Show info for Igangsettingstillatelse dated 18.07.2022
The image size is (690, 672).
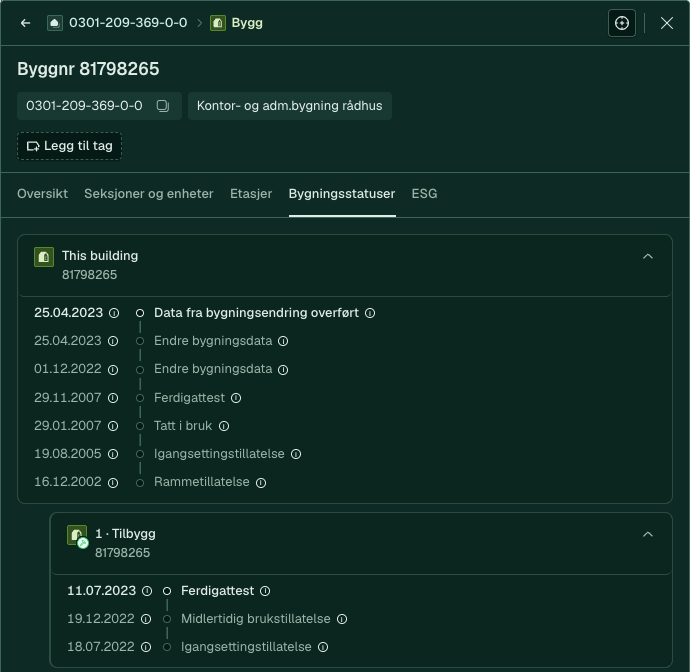pos(323,647)
